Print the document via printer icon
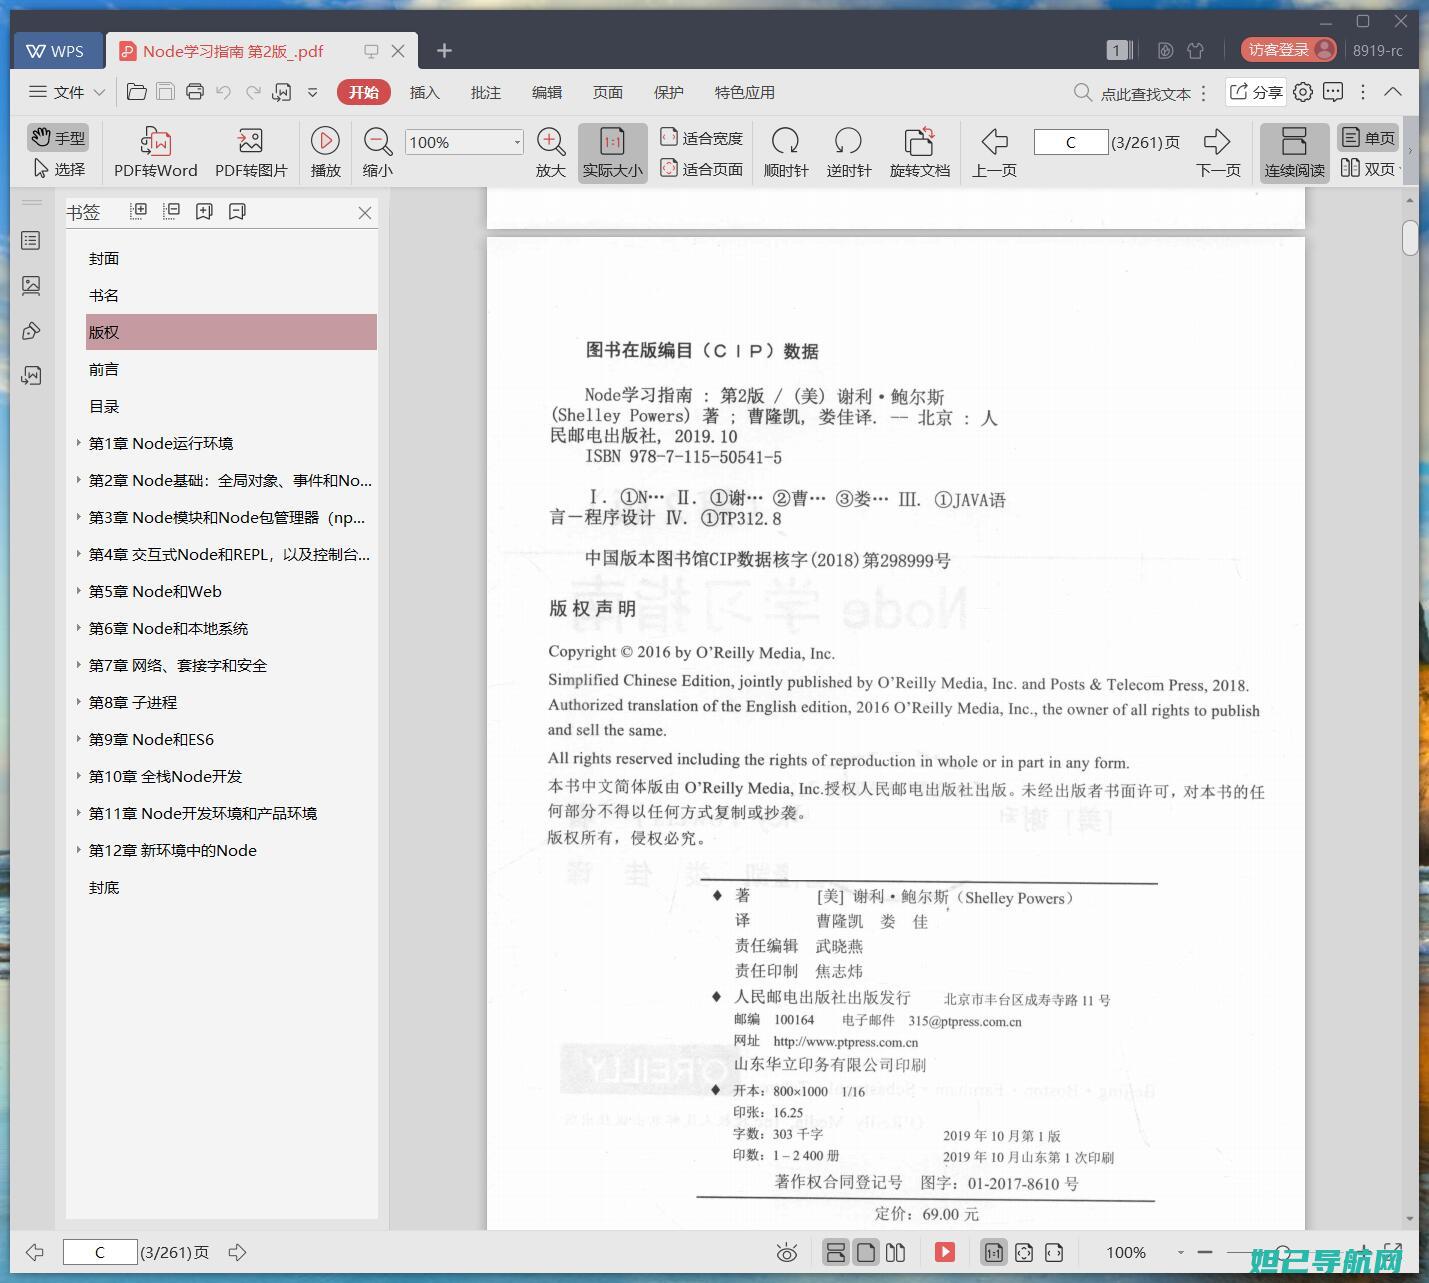The width and height of the screenshot is (1429, 1283). (x=195, y=92)
